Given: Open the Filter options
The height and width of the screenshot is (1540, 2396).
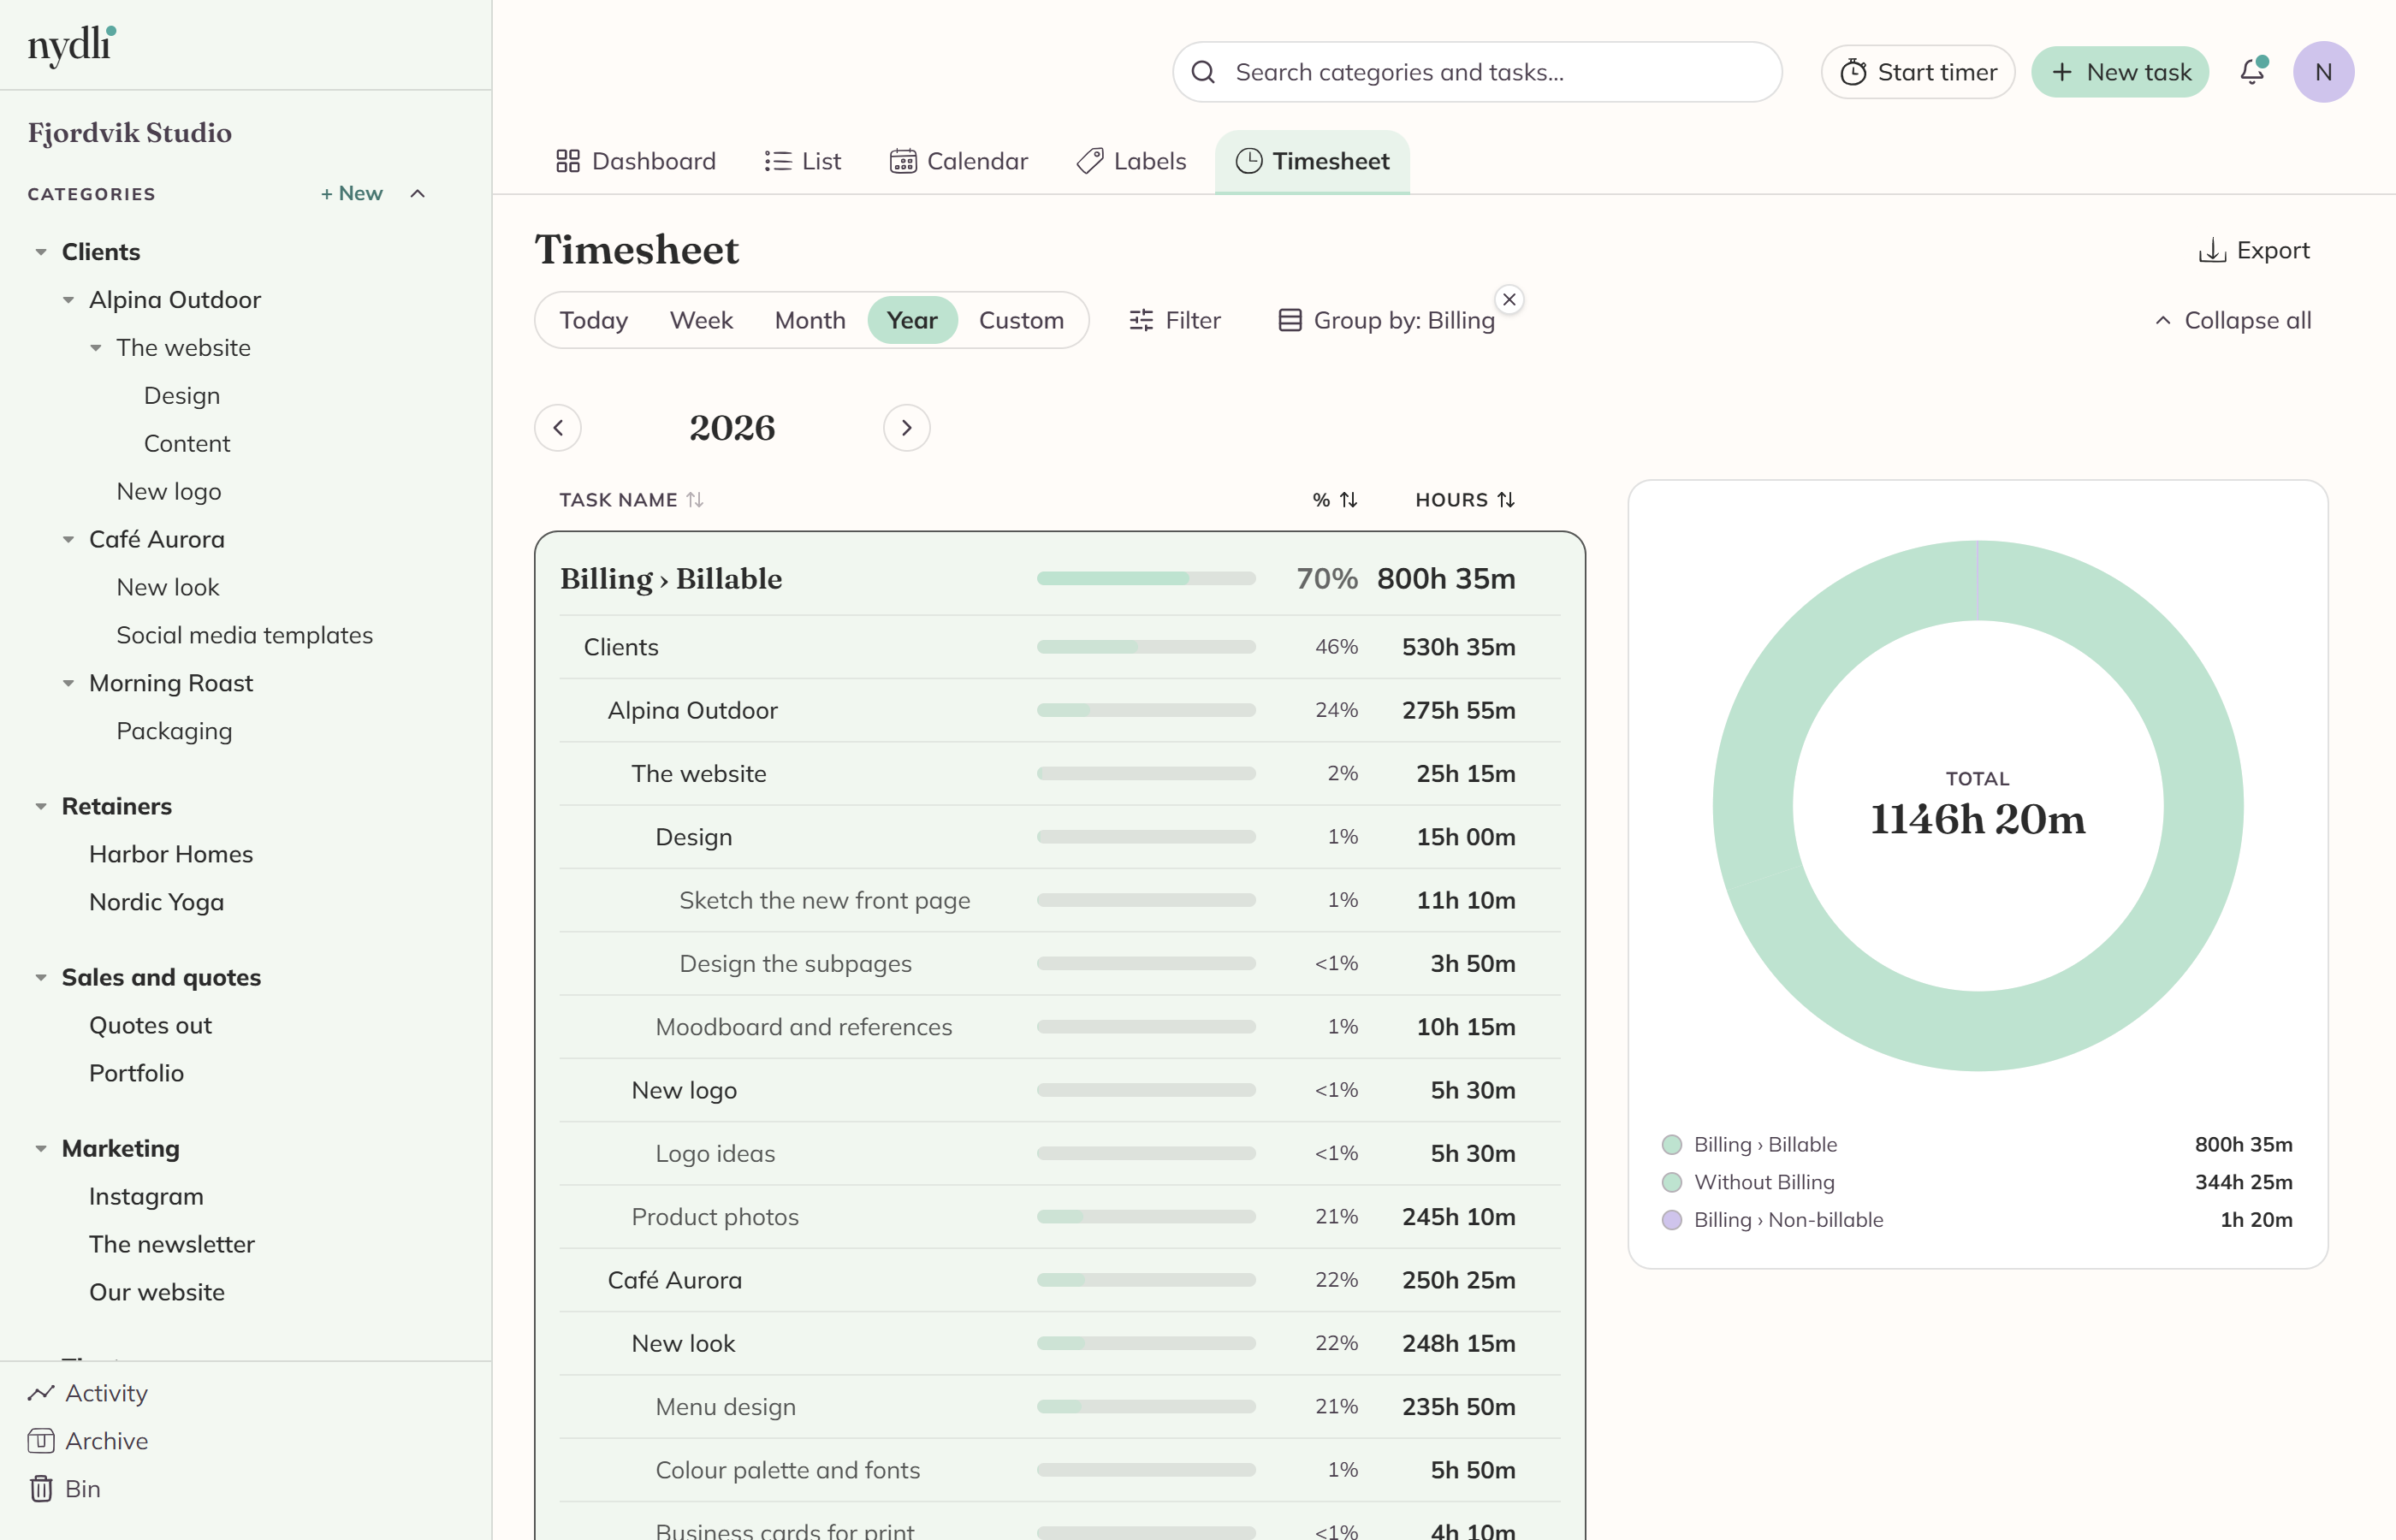Looking at the screenshot, I should click(x=1175, y=320).
